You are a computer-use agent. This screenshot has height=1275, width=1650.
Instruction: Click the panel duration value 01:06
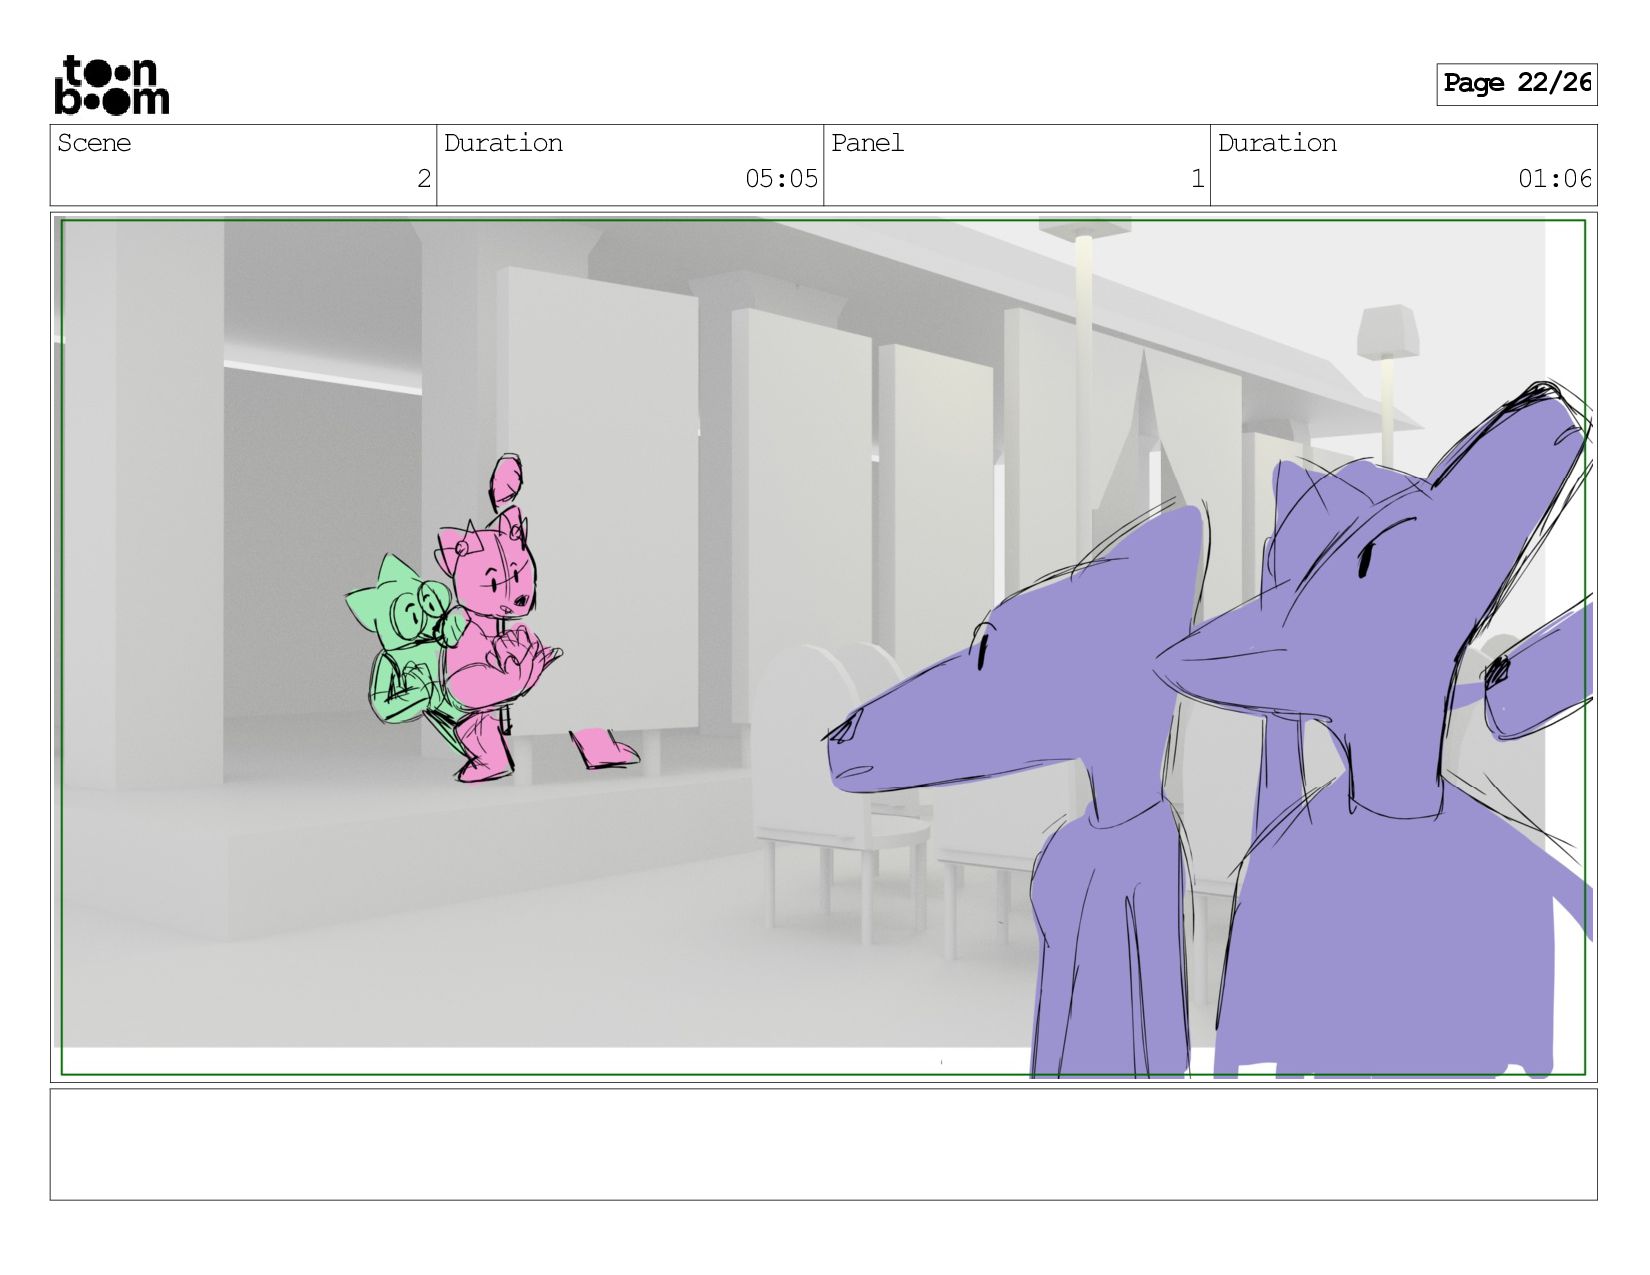point(1554,179)
